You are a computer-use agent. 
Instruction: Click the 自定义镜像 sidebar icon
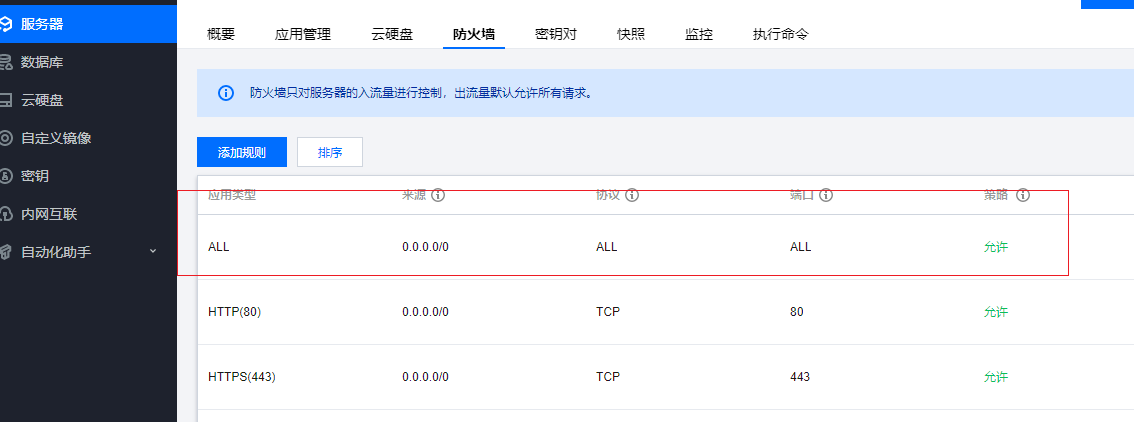click(x=6, y=138)
